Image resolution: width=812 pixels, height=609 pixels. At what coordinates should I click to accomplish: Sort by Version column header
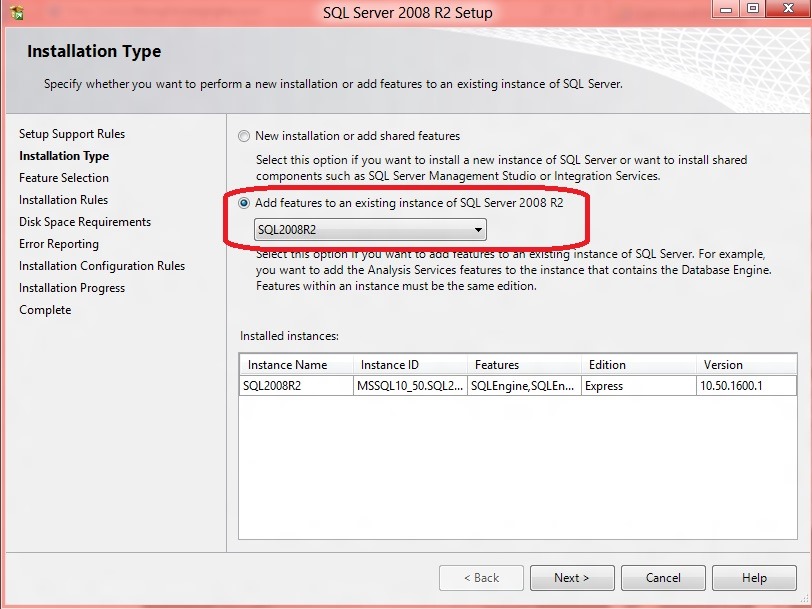746,365
